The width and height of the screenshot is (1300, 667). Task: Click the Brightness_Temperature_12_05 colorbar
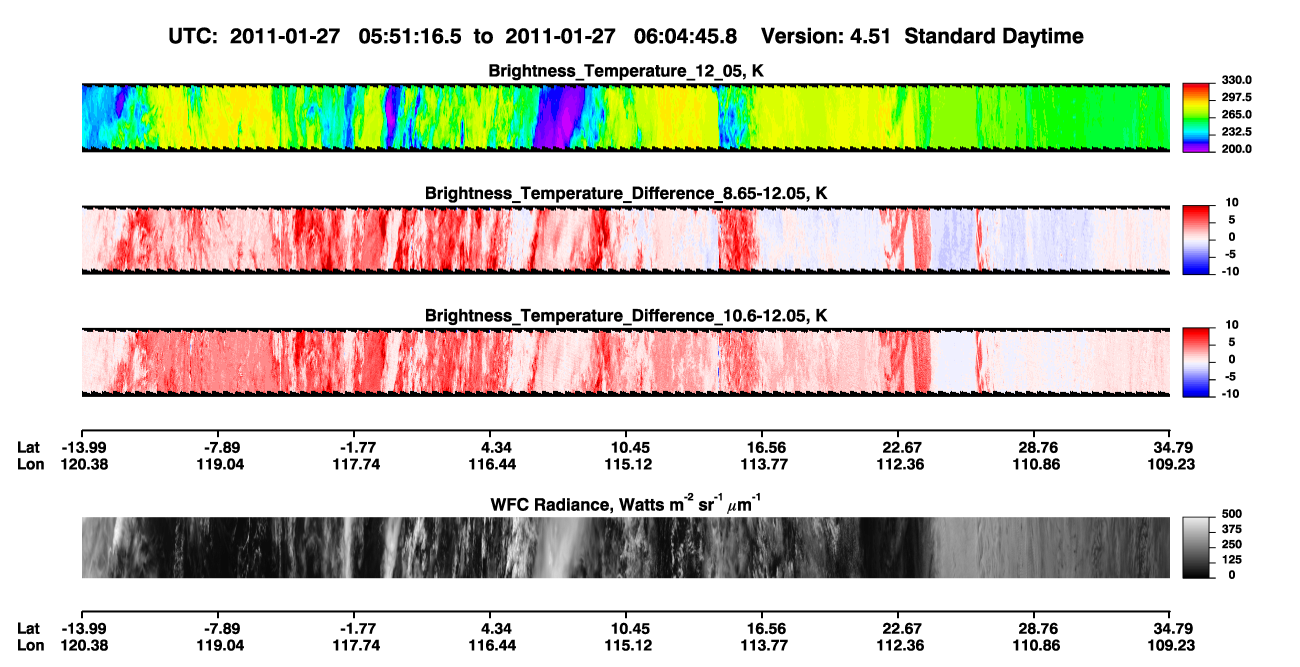1196,117
